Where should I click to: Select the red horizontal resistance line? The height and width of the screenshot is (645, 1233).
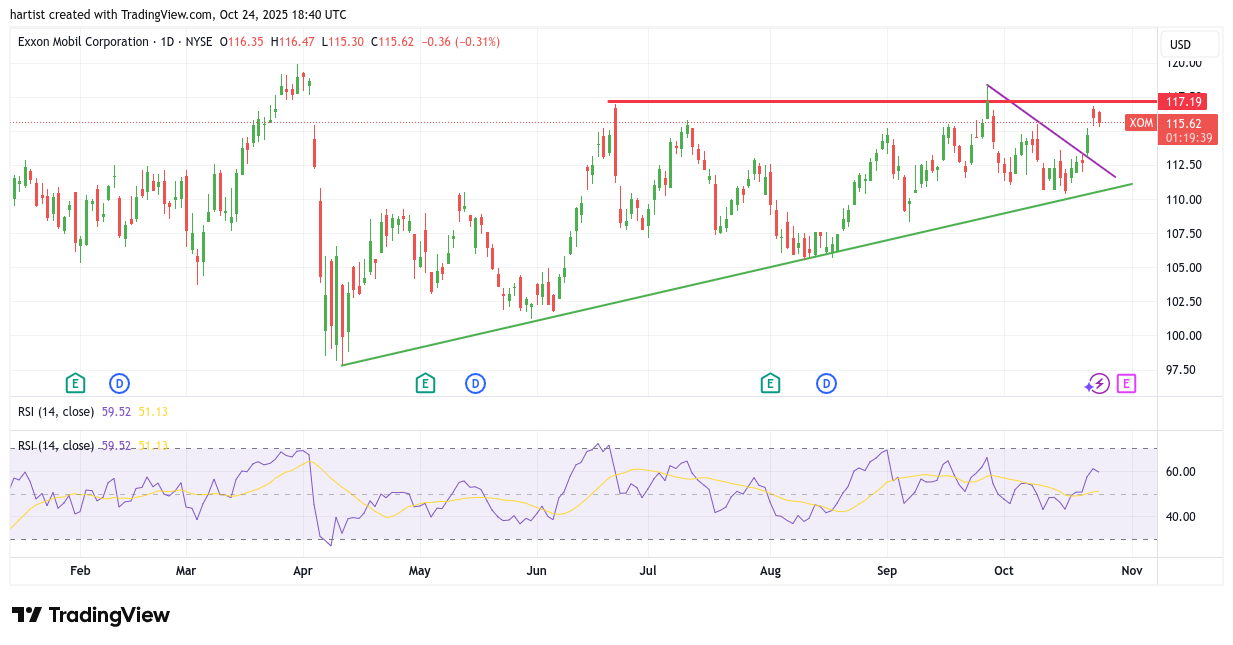(800, 101)
